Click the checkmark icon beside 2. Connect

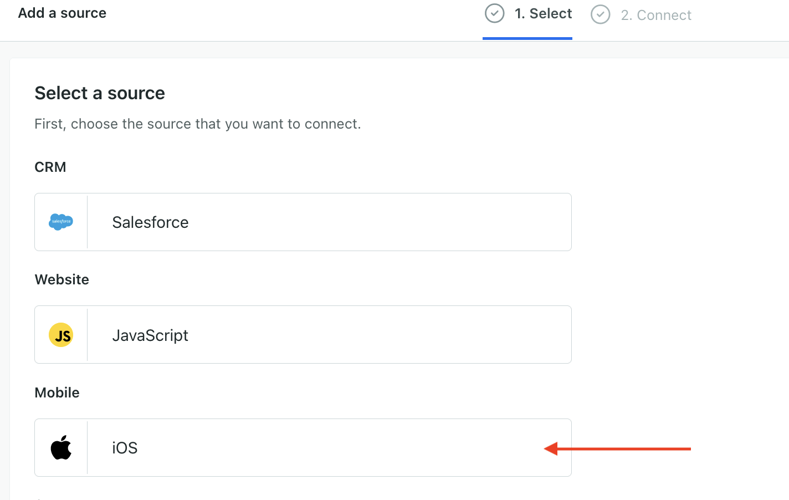click(600, 14)
